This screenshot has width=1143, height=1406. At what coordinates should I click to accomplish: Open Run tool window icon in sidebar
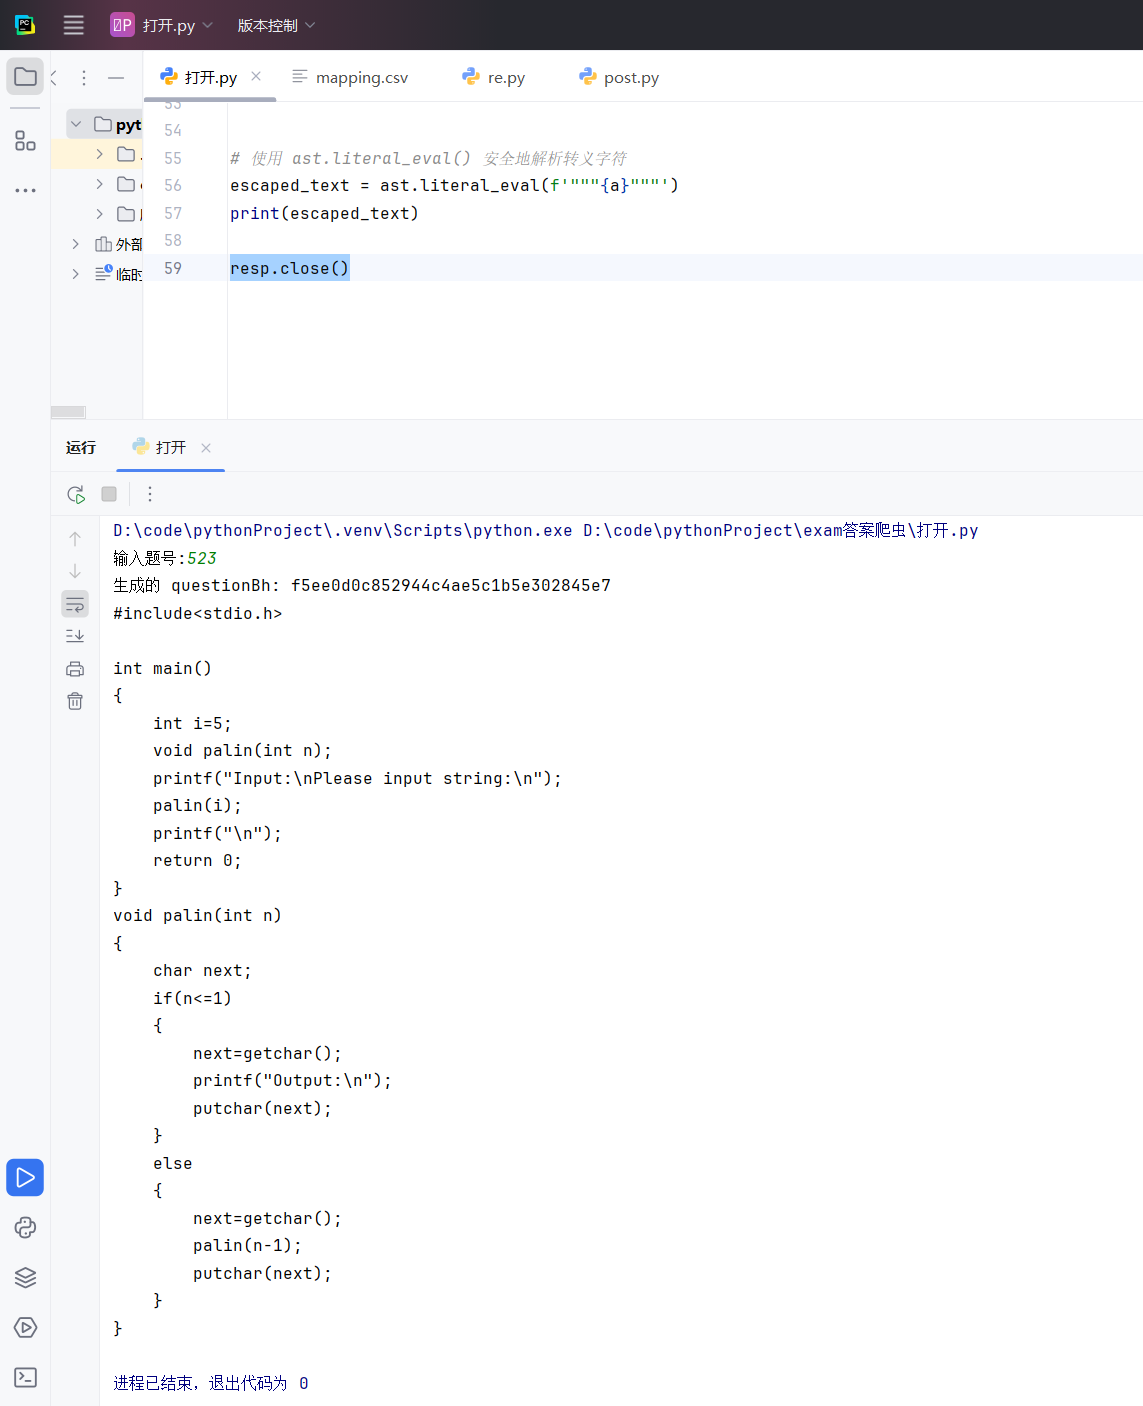pos(25,1178)
